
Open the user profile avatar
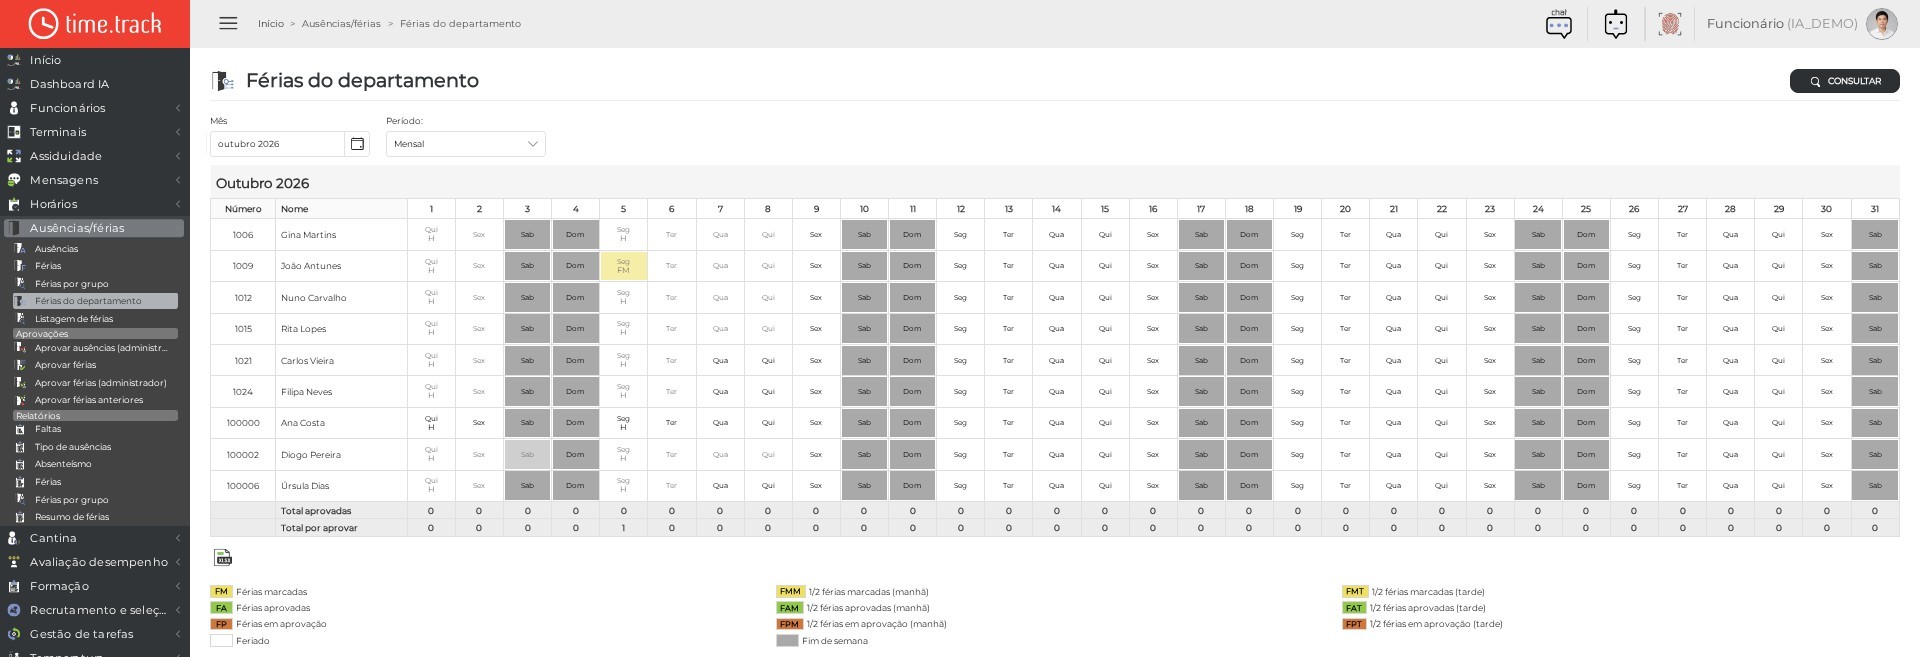pos(1881,23)
